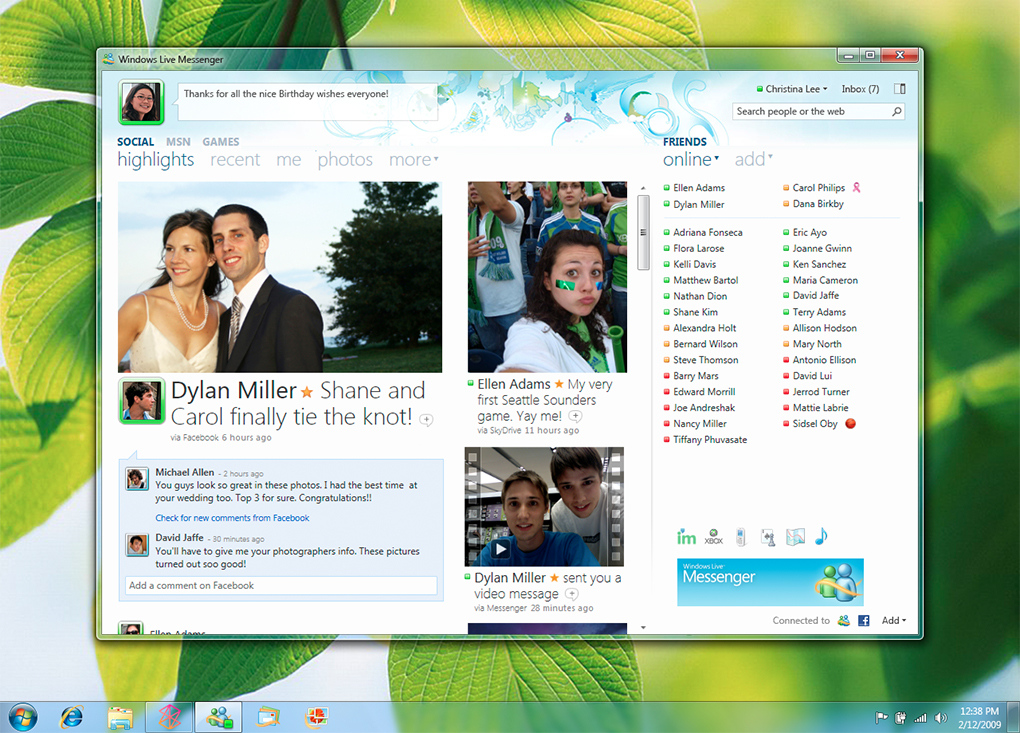Click the Facebook connected service icon

point(863,621)
